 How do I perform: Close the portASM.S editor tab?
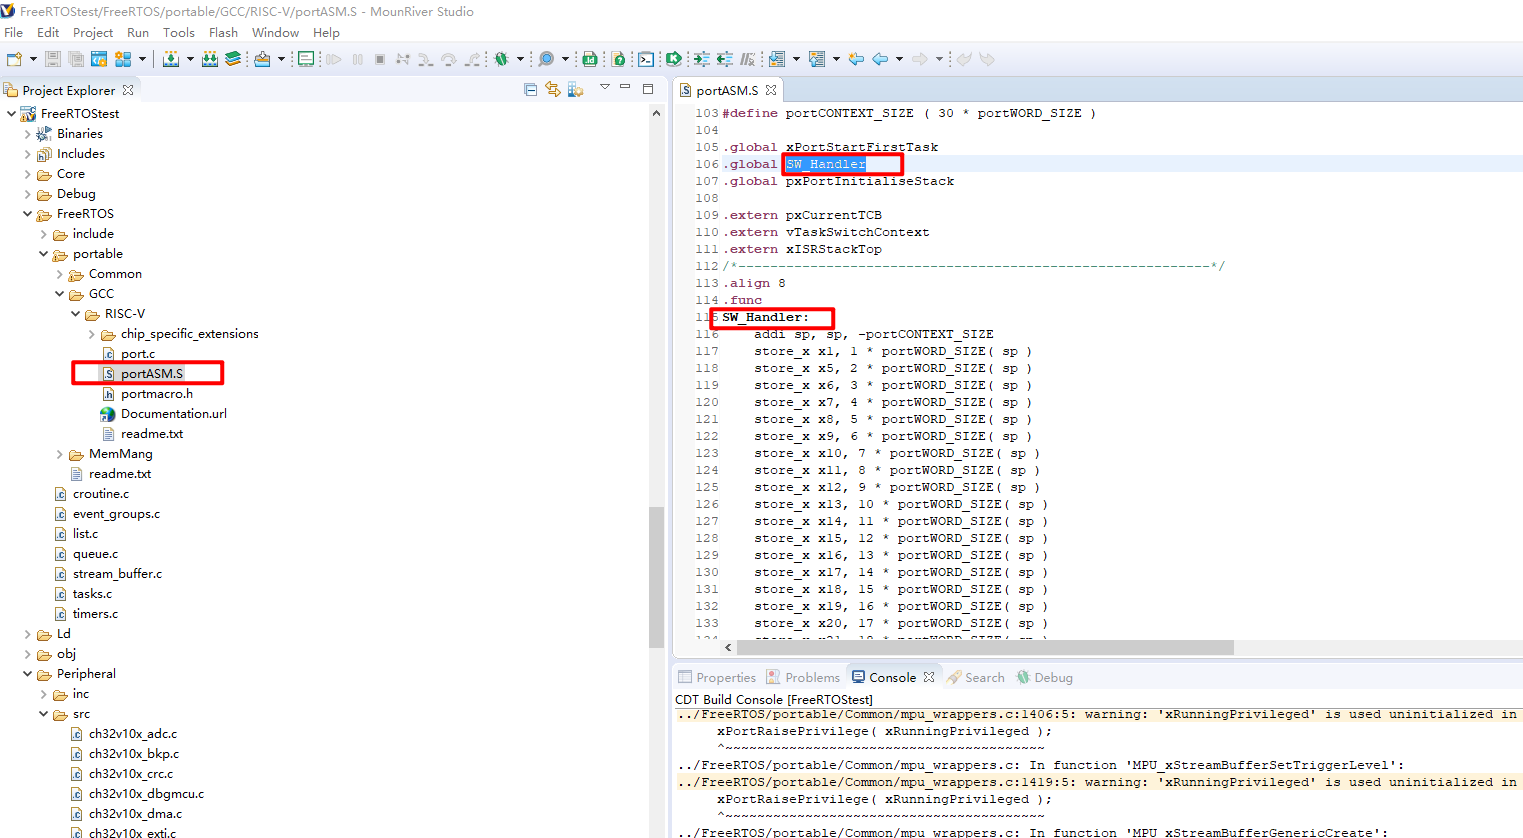pos(771,90)
